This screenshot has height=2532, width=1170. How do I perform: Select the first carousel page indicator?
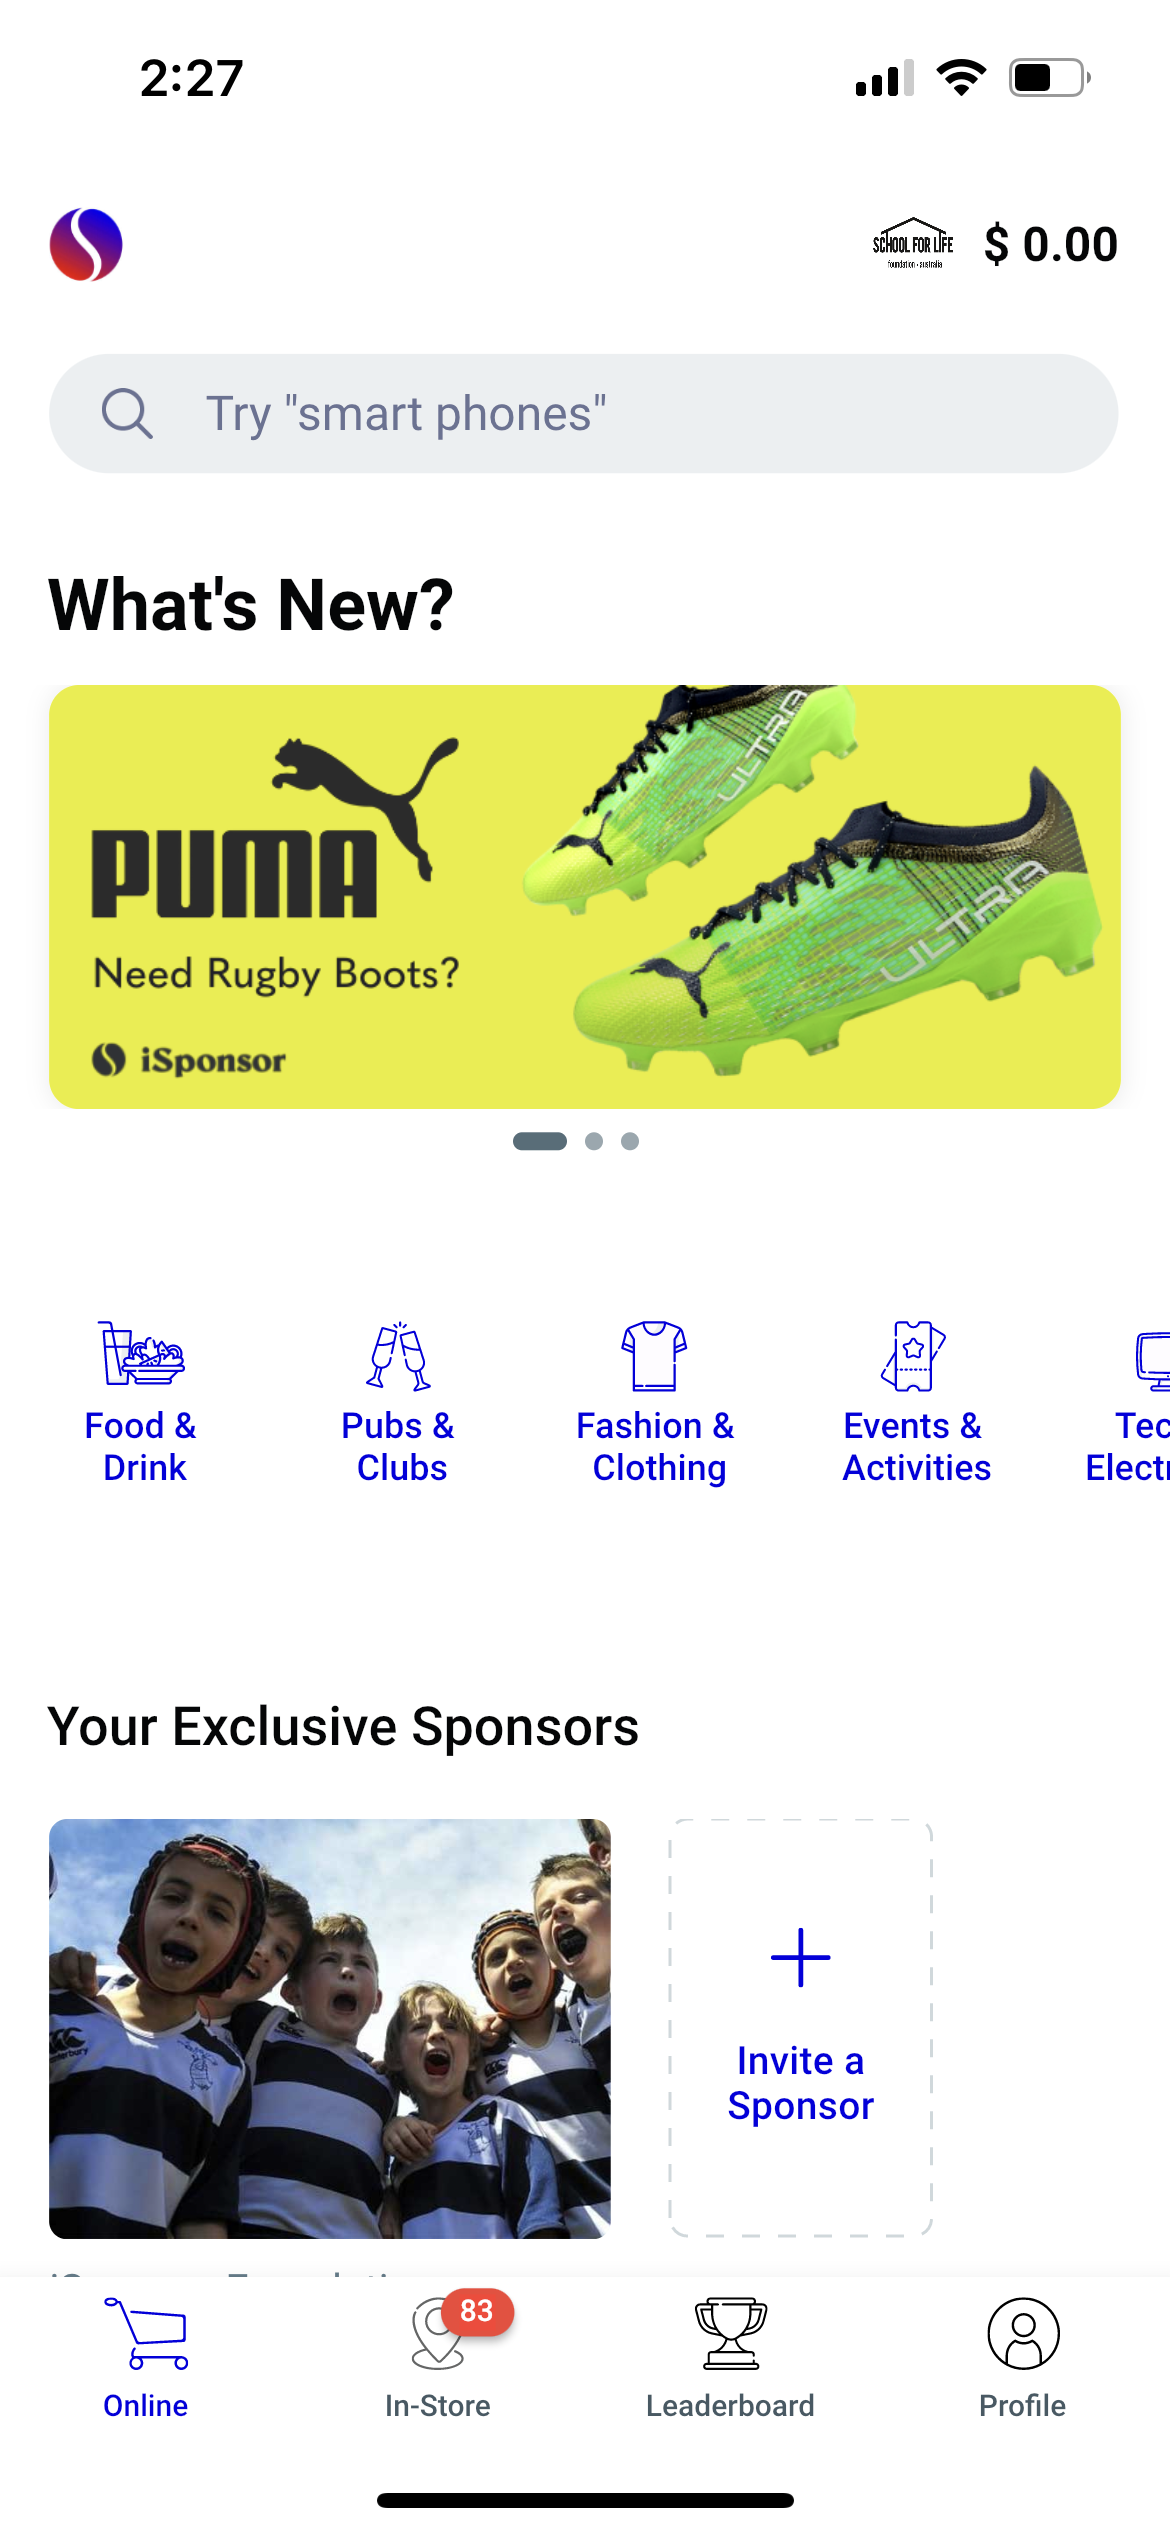540,1141
